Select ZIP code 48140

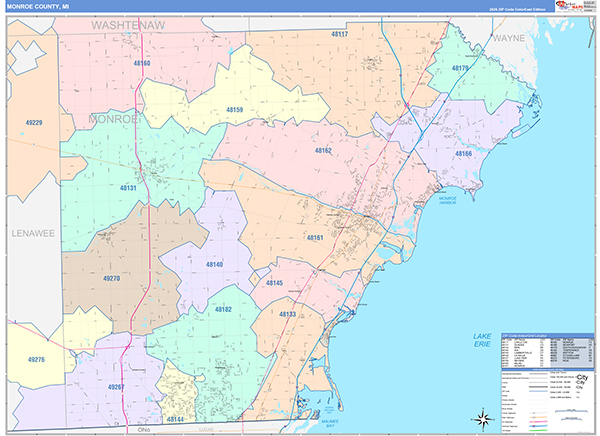click(x=214, y=264)
